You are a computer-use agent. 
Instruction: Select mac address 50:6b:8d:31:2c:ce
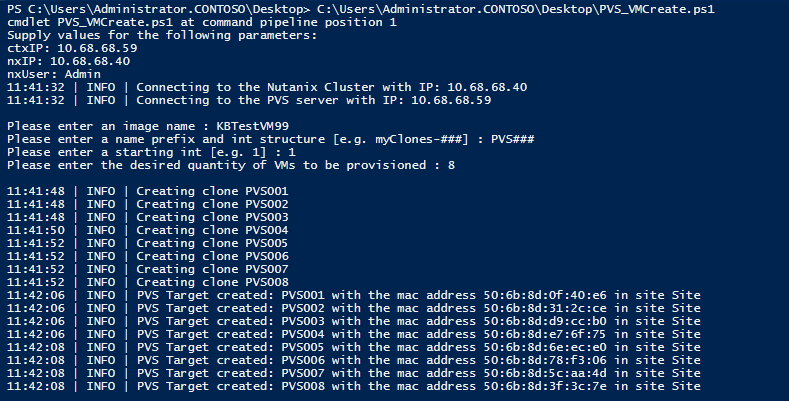[545, 308]
